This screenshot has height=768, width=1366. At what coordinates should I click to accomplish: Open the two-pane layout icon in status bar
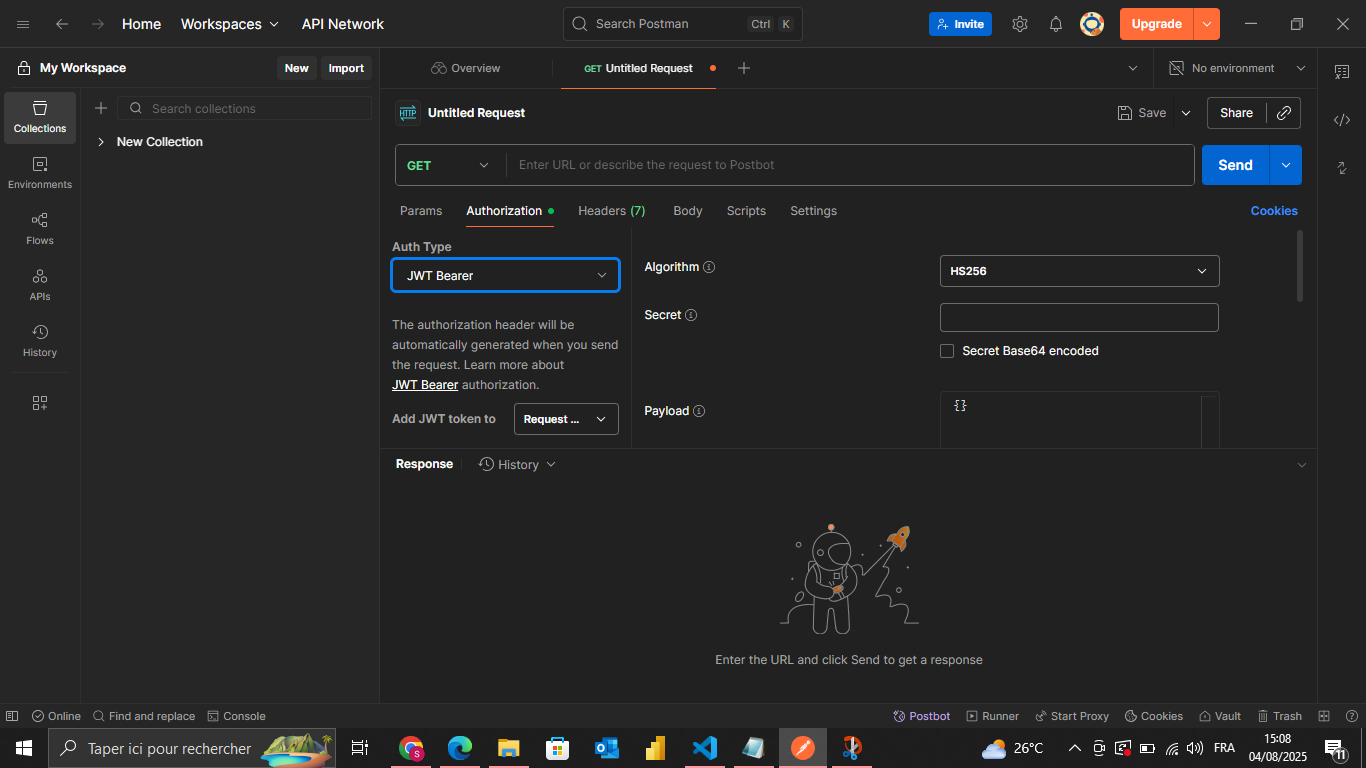coord(1324,716)
